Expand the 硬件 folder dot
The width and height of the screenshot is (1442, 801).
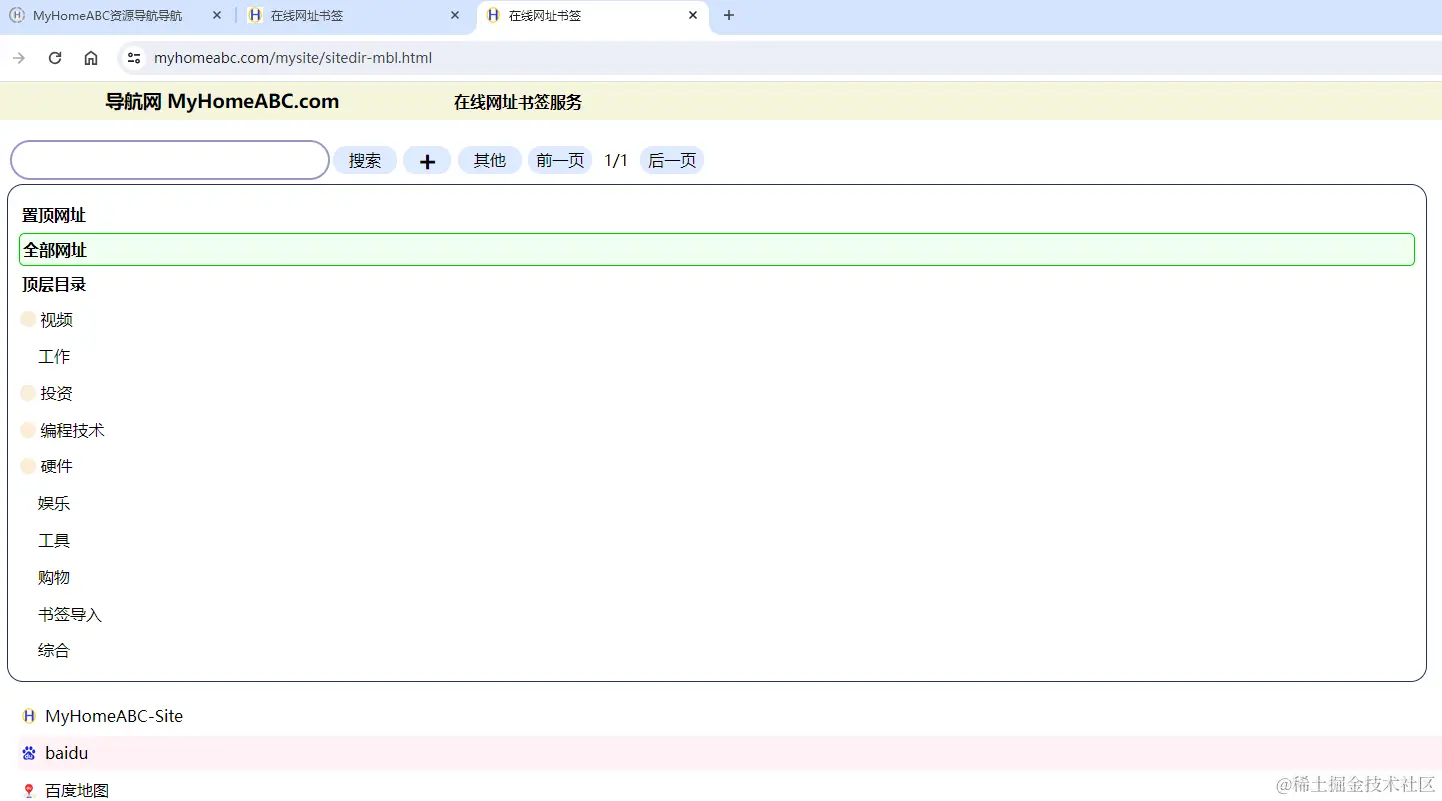pos(28,466)
